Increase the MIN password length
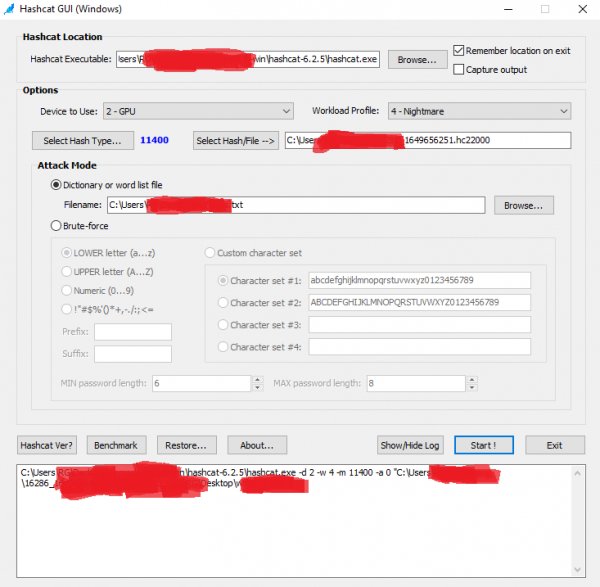This screenshot has height=587, width=600. coord(258,380)
